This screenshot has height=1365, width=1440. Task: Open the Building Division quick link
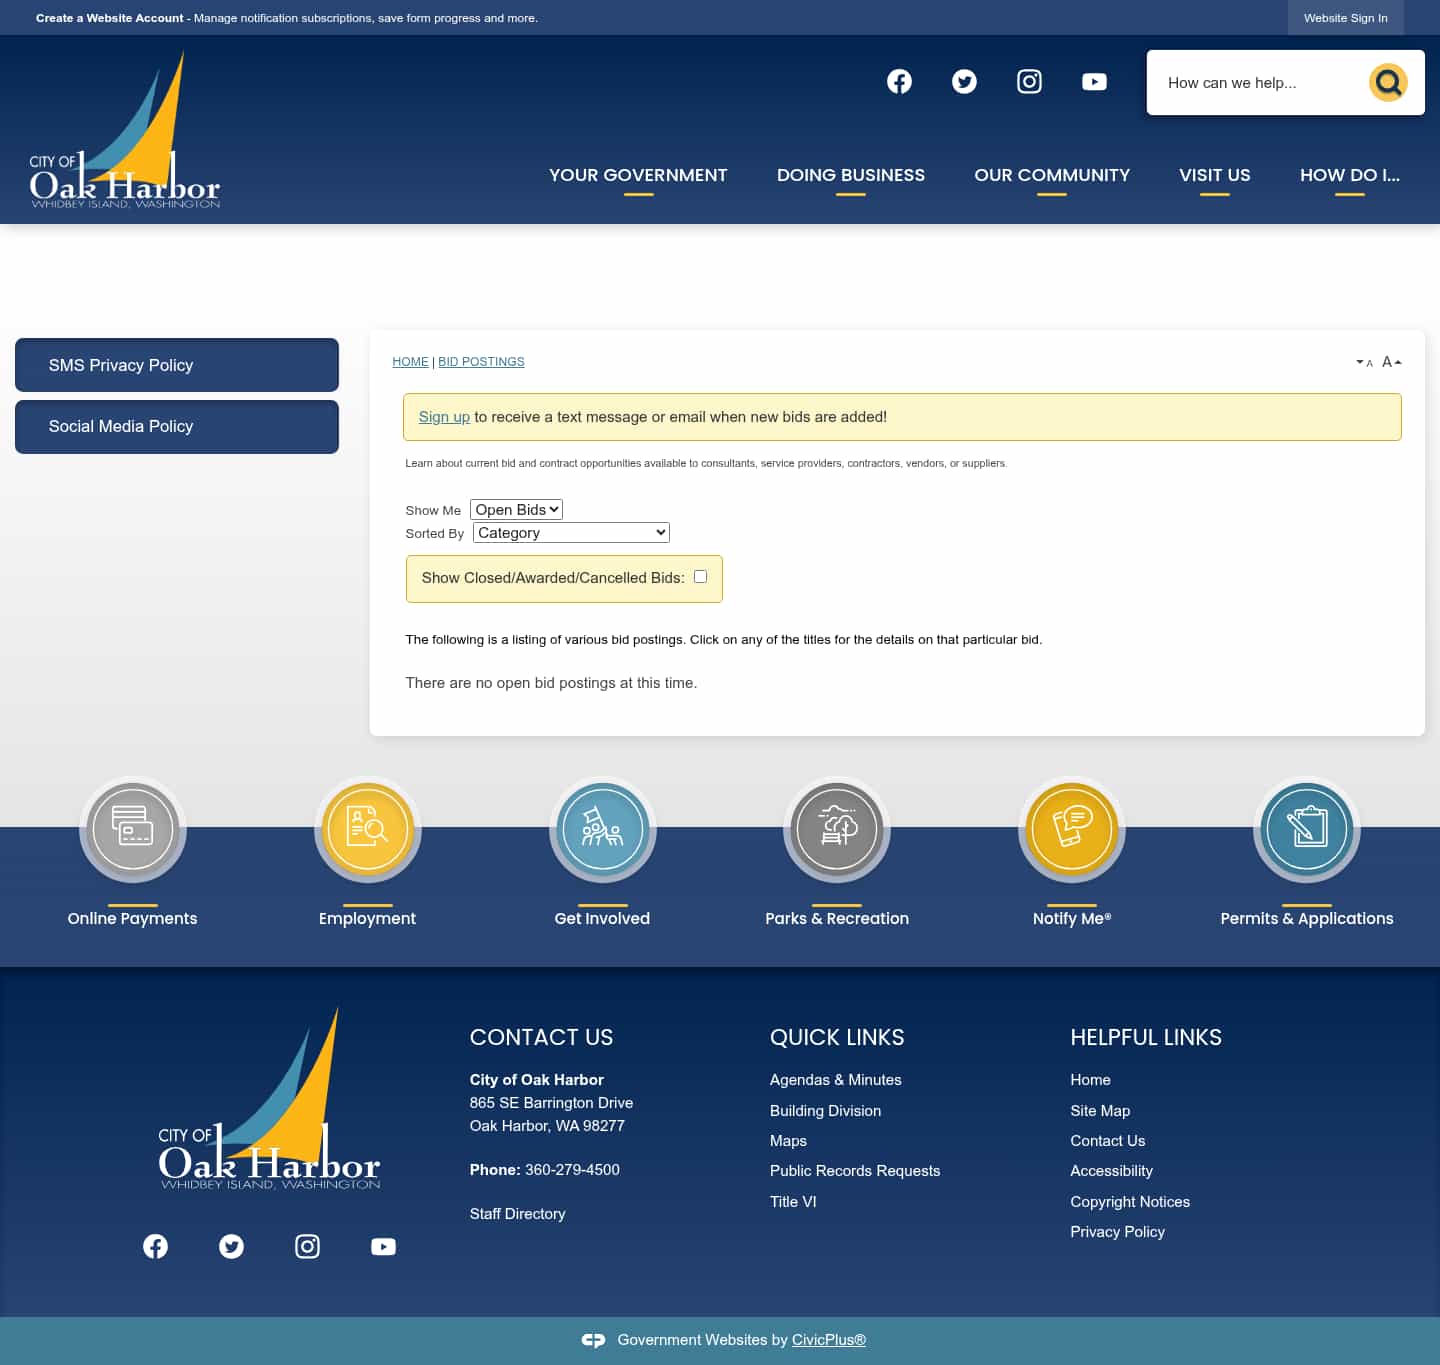click(825, 1111)
